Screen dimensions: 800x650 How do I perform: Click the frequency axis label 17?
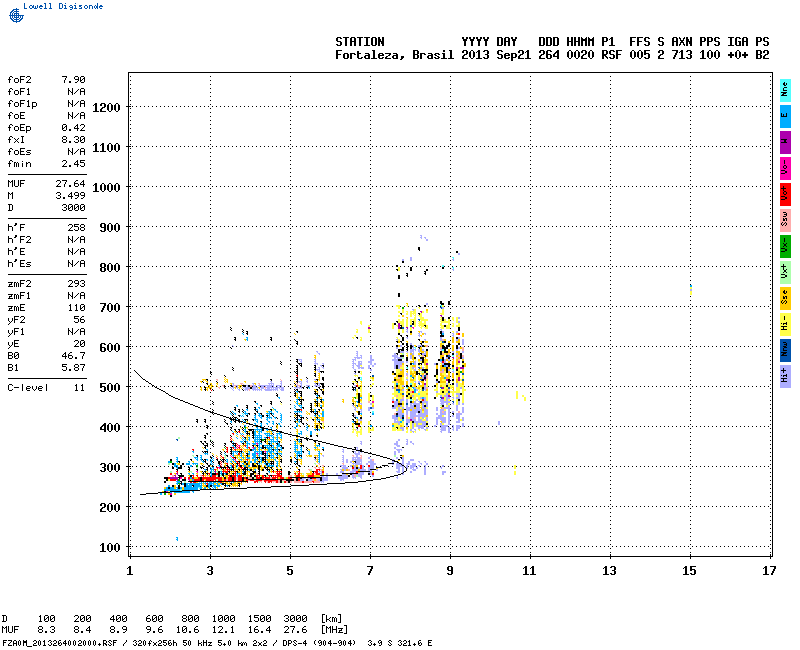click(769, 571)
